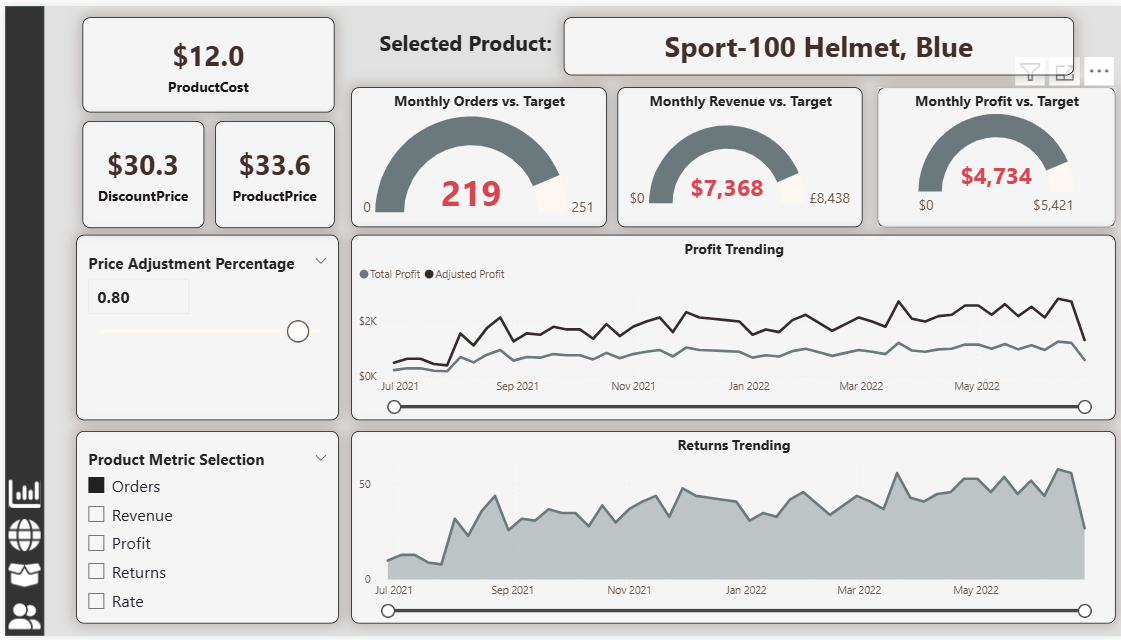Click Returns Trending right zoom slider handle

1085,611
